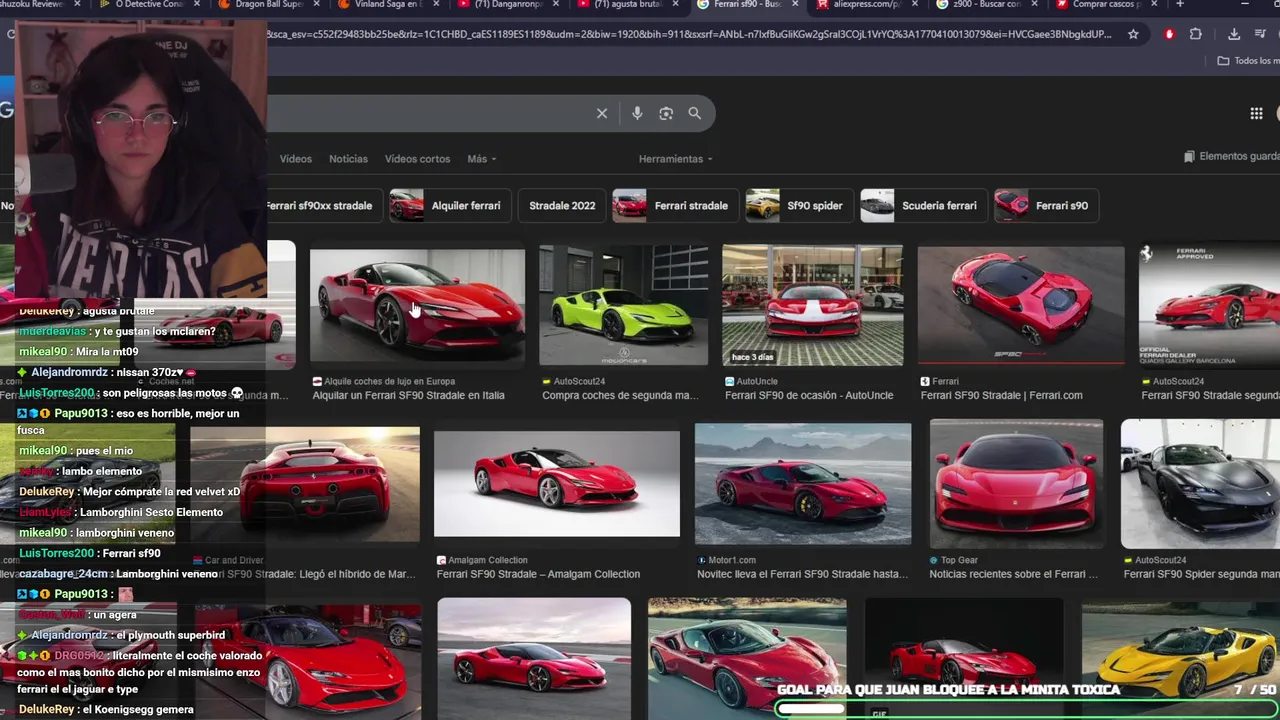Click Novitec lleva el Ferrari SF90 link
Screen dimensions: 1280x720
pos(803,575)
